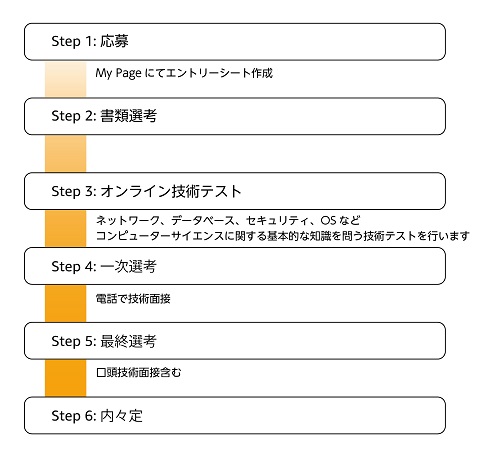
Task: Click the light orange connector below Step 1
Action: [66, 79]
